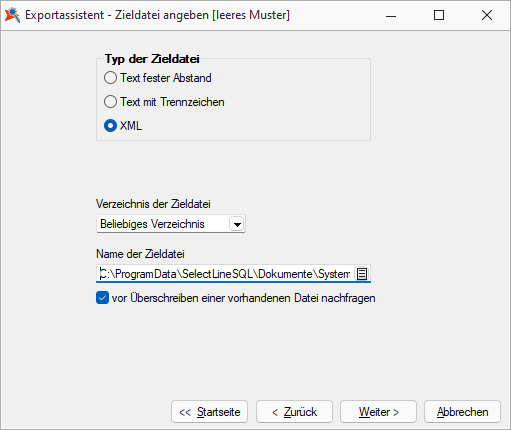Open file browse icon in Zieldatei field
The image size is (511, 430).
(362, 274)
